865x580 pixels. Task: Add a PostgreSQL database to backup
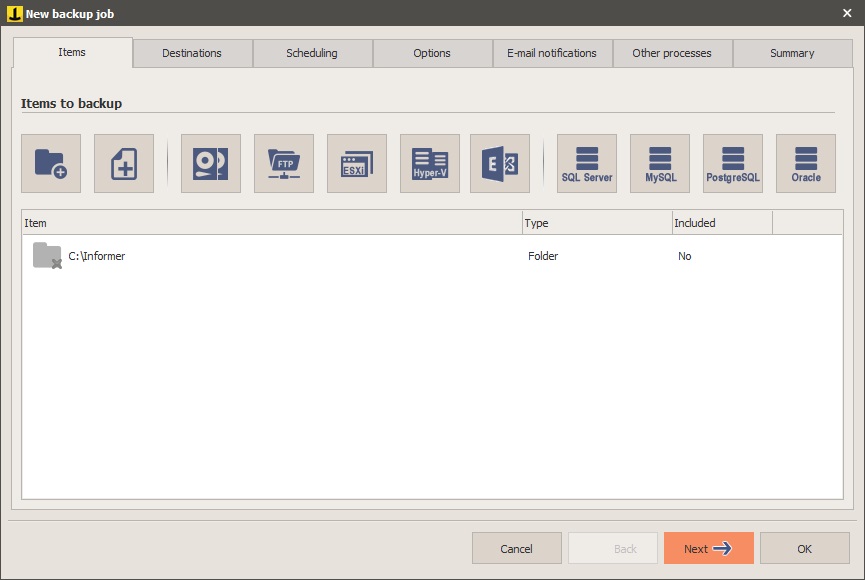tap(733, 162)
